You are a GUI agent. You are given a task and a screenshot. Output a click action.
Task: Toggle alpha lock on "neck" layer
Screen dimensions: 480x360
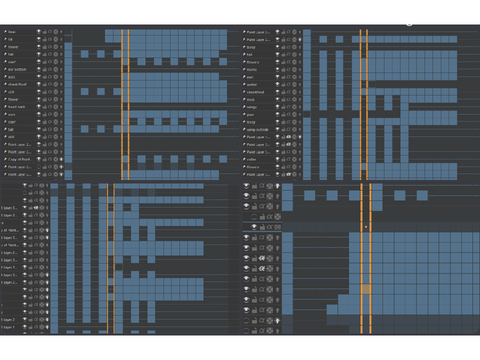point(294,99)
